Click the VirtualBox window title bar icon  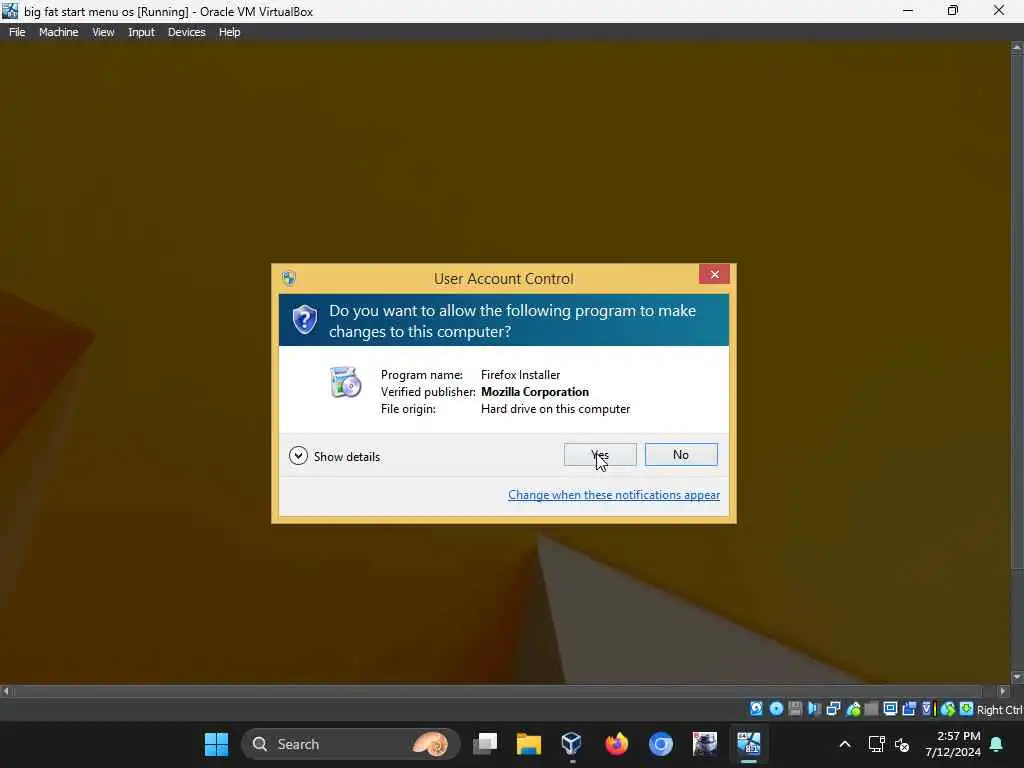pos(10,11)
